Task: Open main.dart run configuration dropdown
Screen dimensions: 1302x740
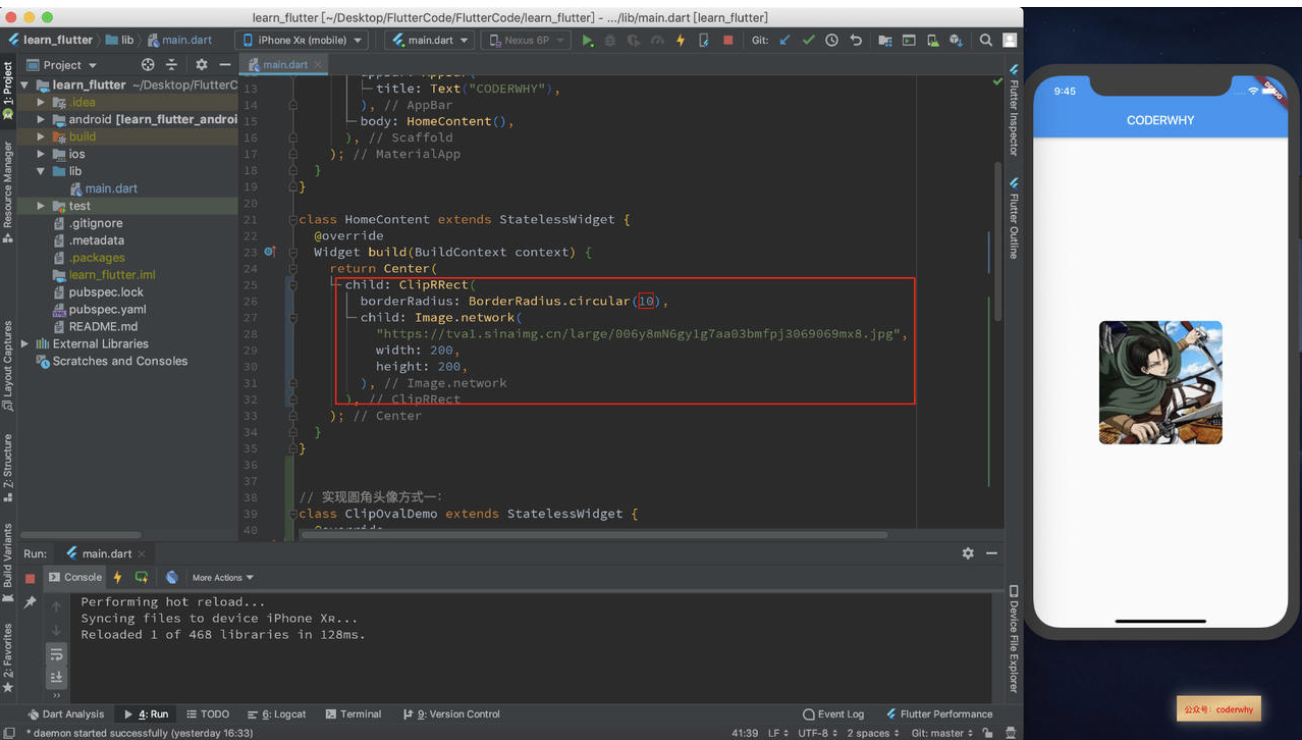Action: point(429,40)
